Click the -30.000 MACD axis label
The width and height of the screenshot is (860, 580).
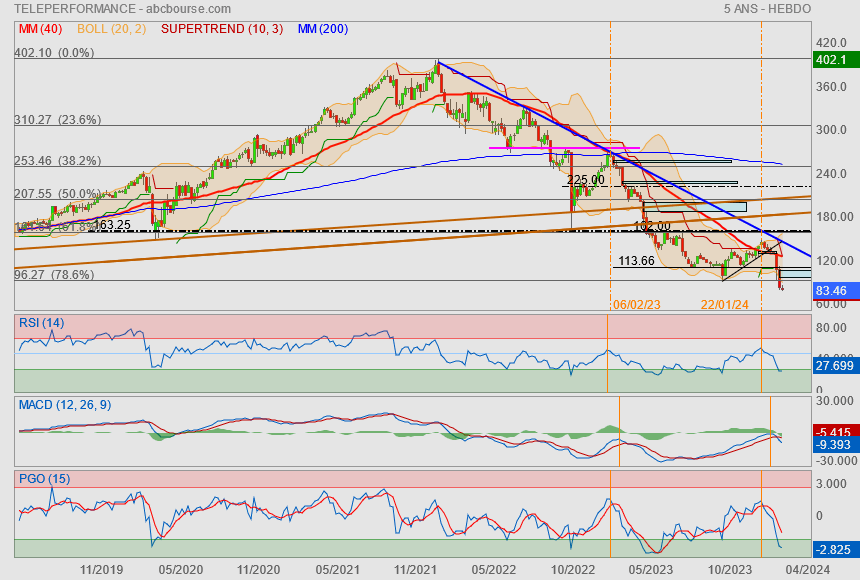pyautogui.click(x=834, y=460)
